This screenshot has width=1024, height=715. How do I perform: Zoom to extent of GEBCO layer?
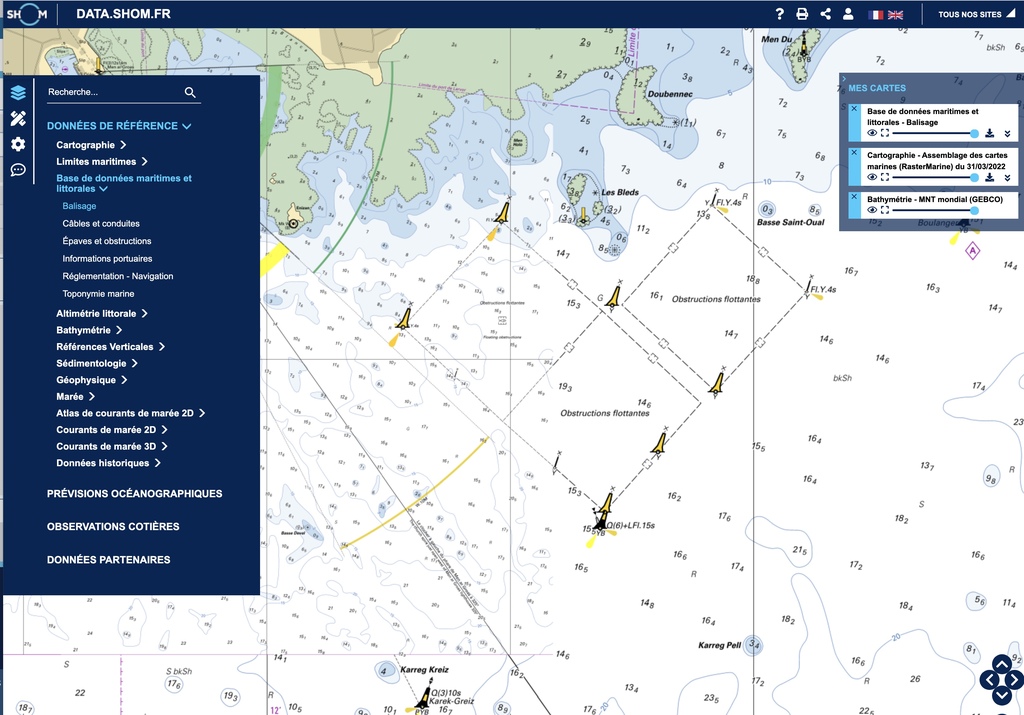pyautogui.click(x=885, y=210)
